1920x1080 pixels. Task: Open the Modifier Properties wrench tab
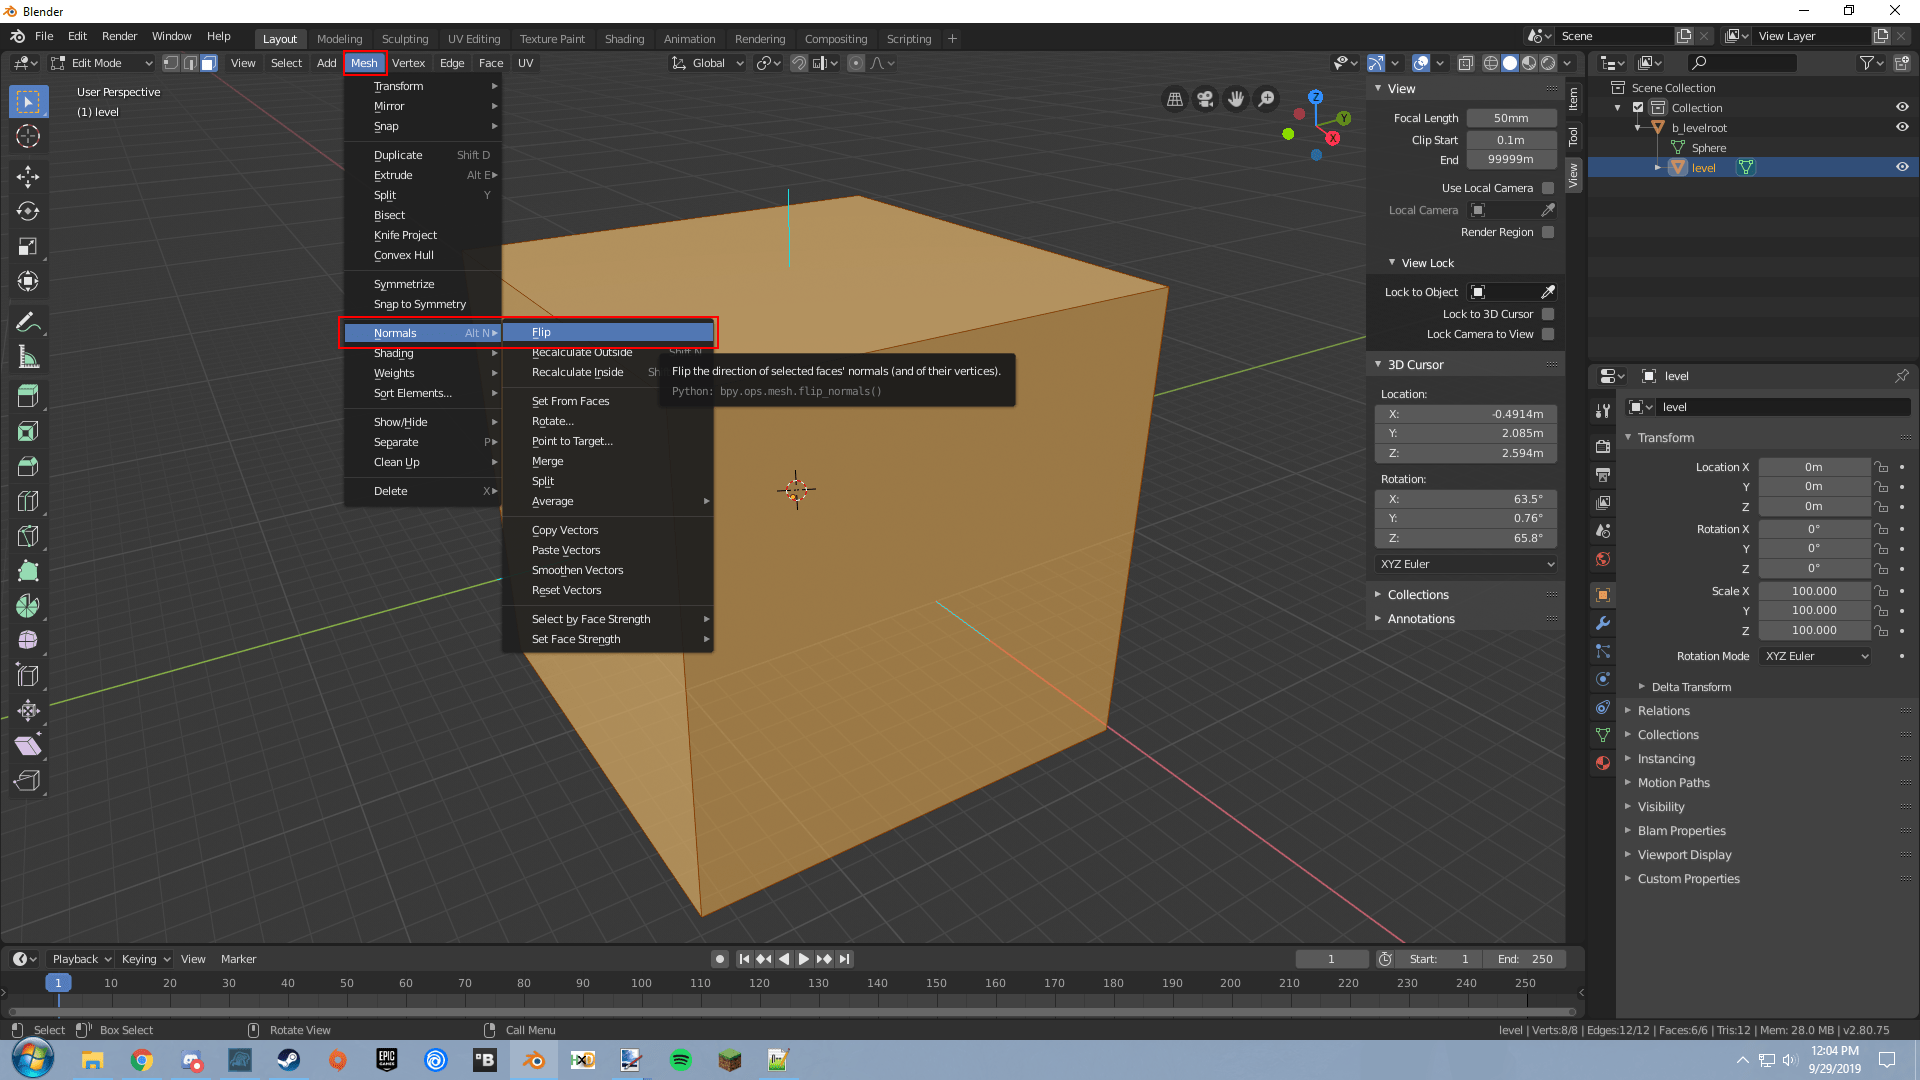(x=1603, y=623)
